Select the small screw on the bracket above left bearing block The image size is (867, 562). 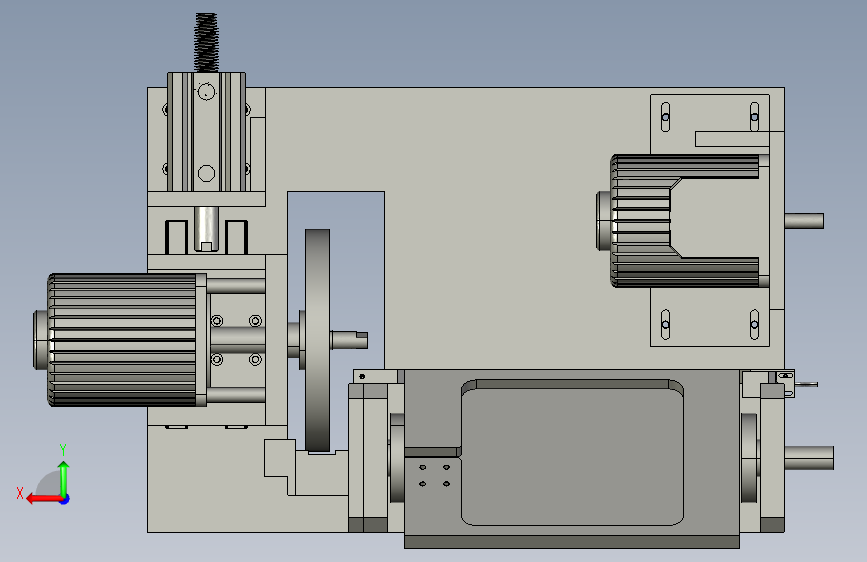[x=362, y=377]
